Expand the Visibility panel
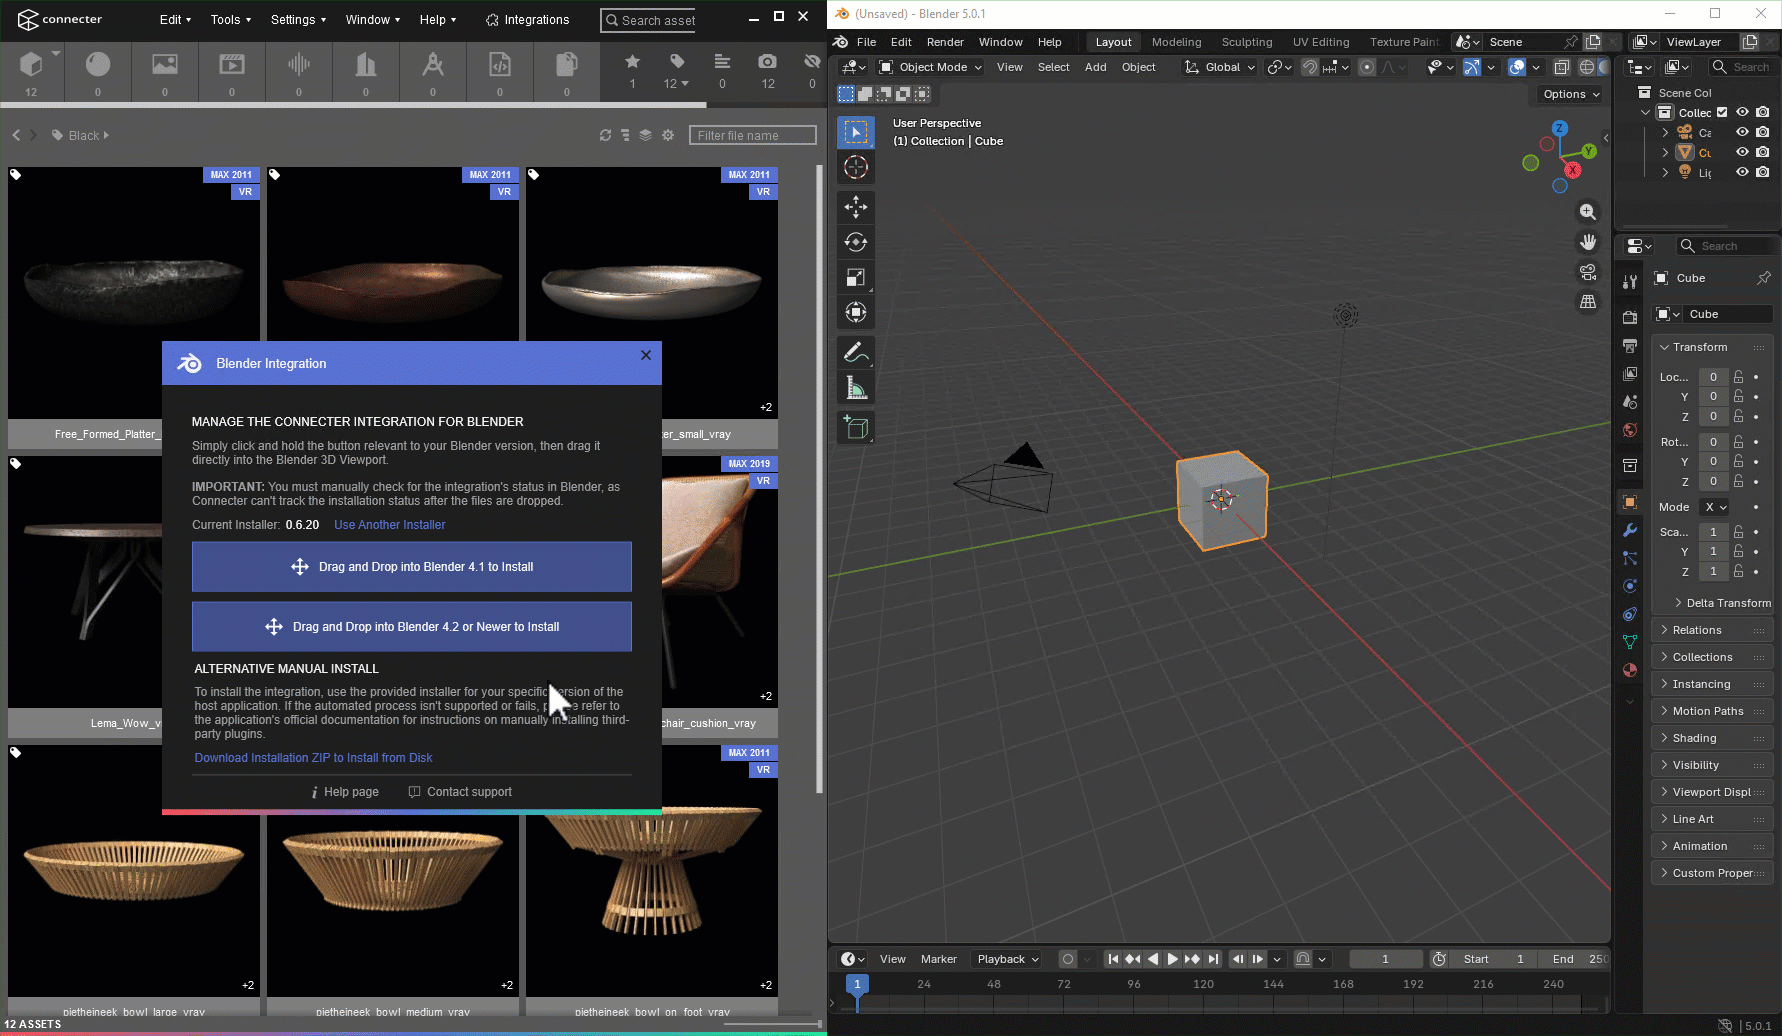 [x=1712, y=765]
